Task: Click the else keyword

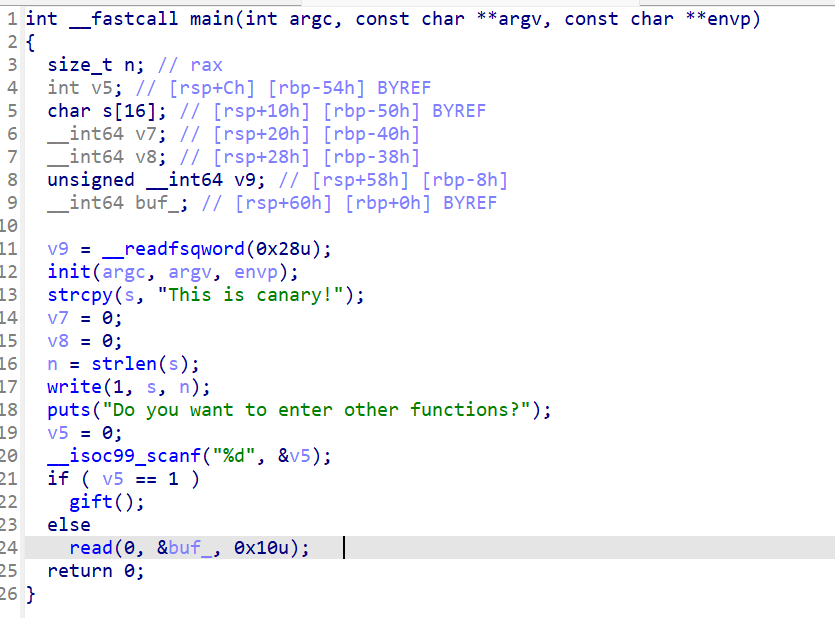Action: click(69, 525)
